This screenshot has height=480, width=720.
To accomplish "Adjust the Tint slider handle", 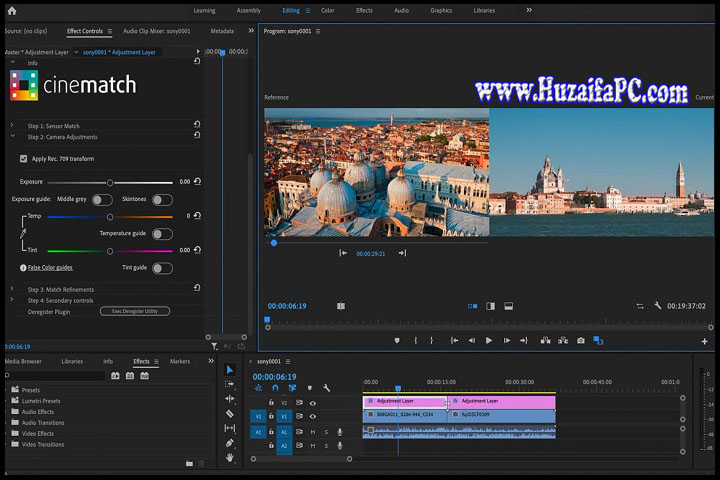I will [110, 251].
